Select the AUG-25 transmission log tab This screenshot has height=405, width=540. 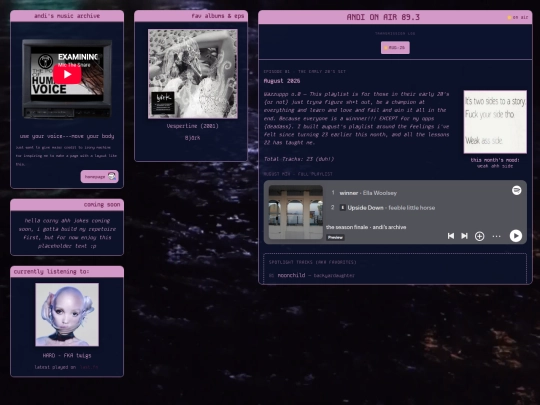(395, 48)
